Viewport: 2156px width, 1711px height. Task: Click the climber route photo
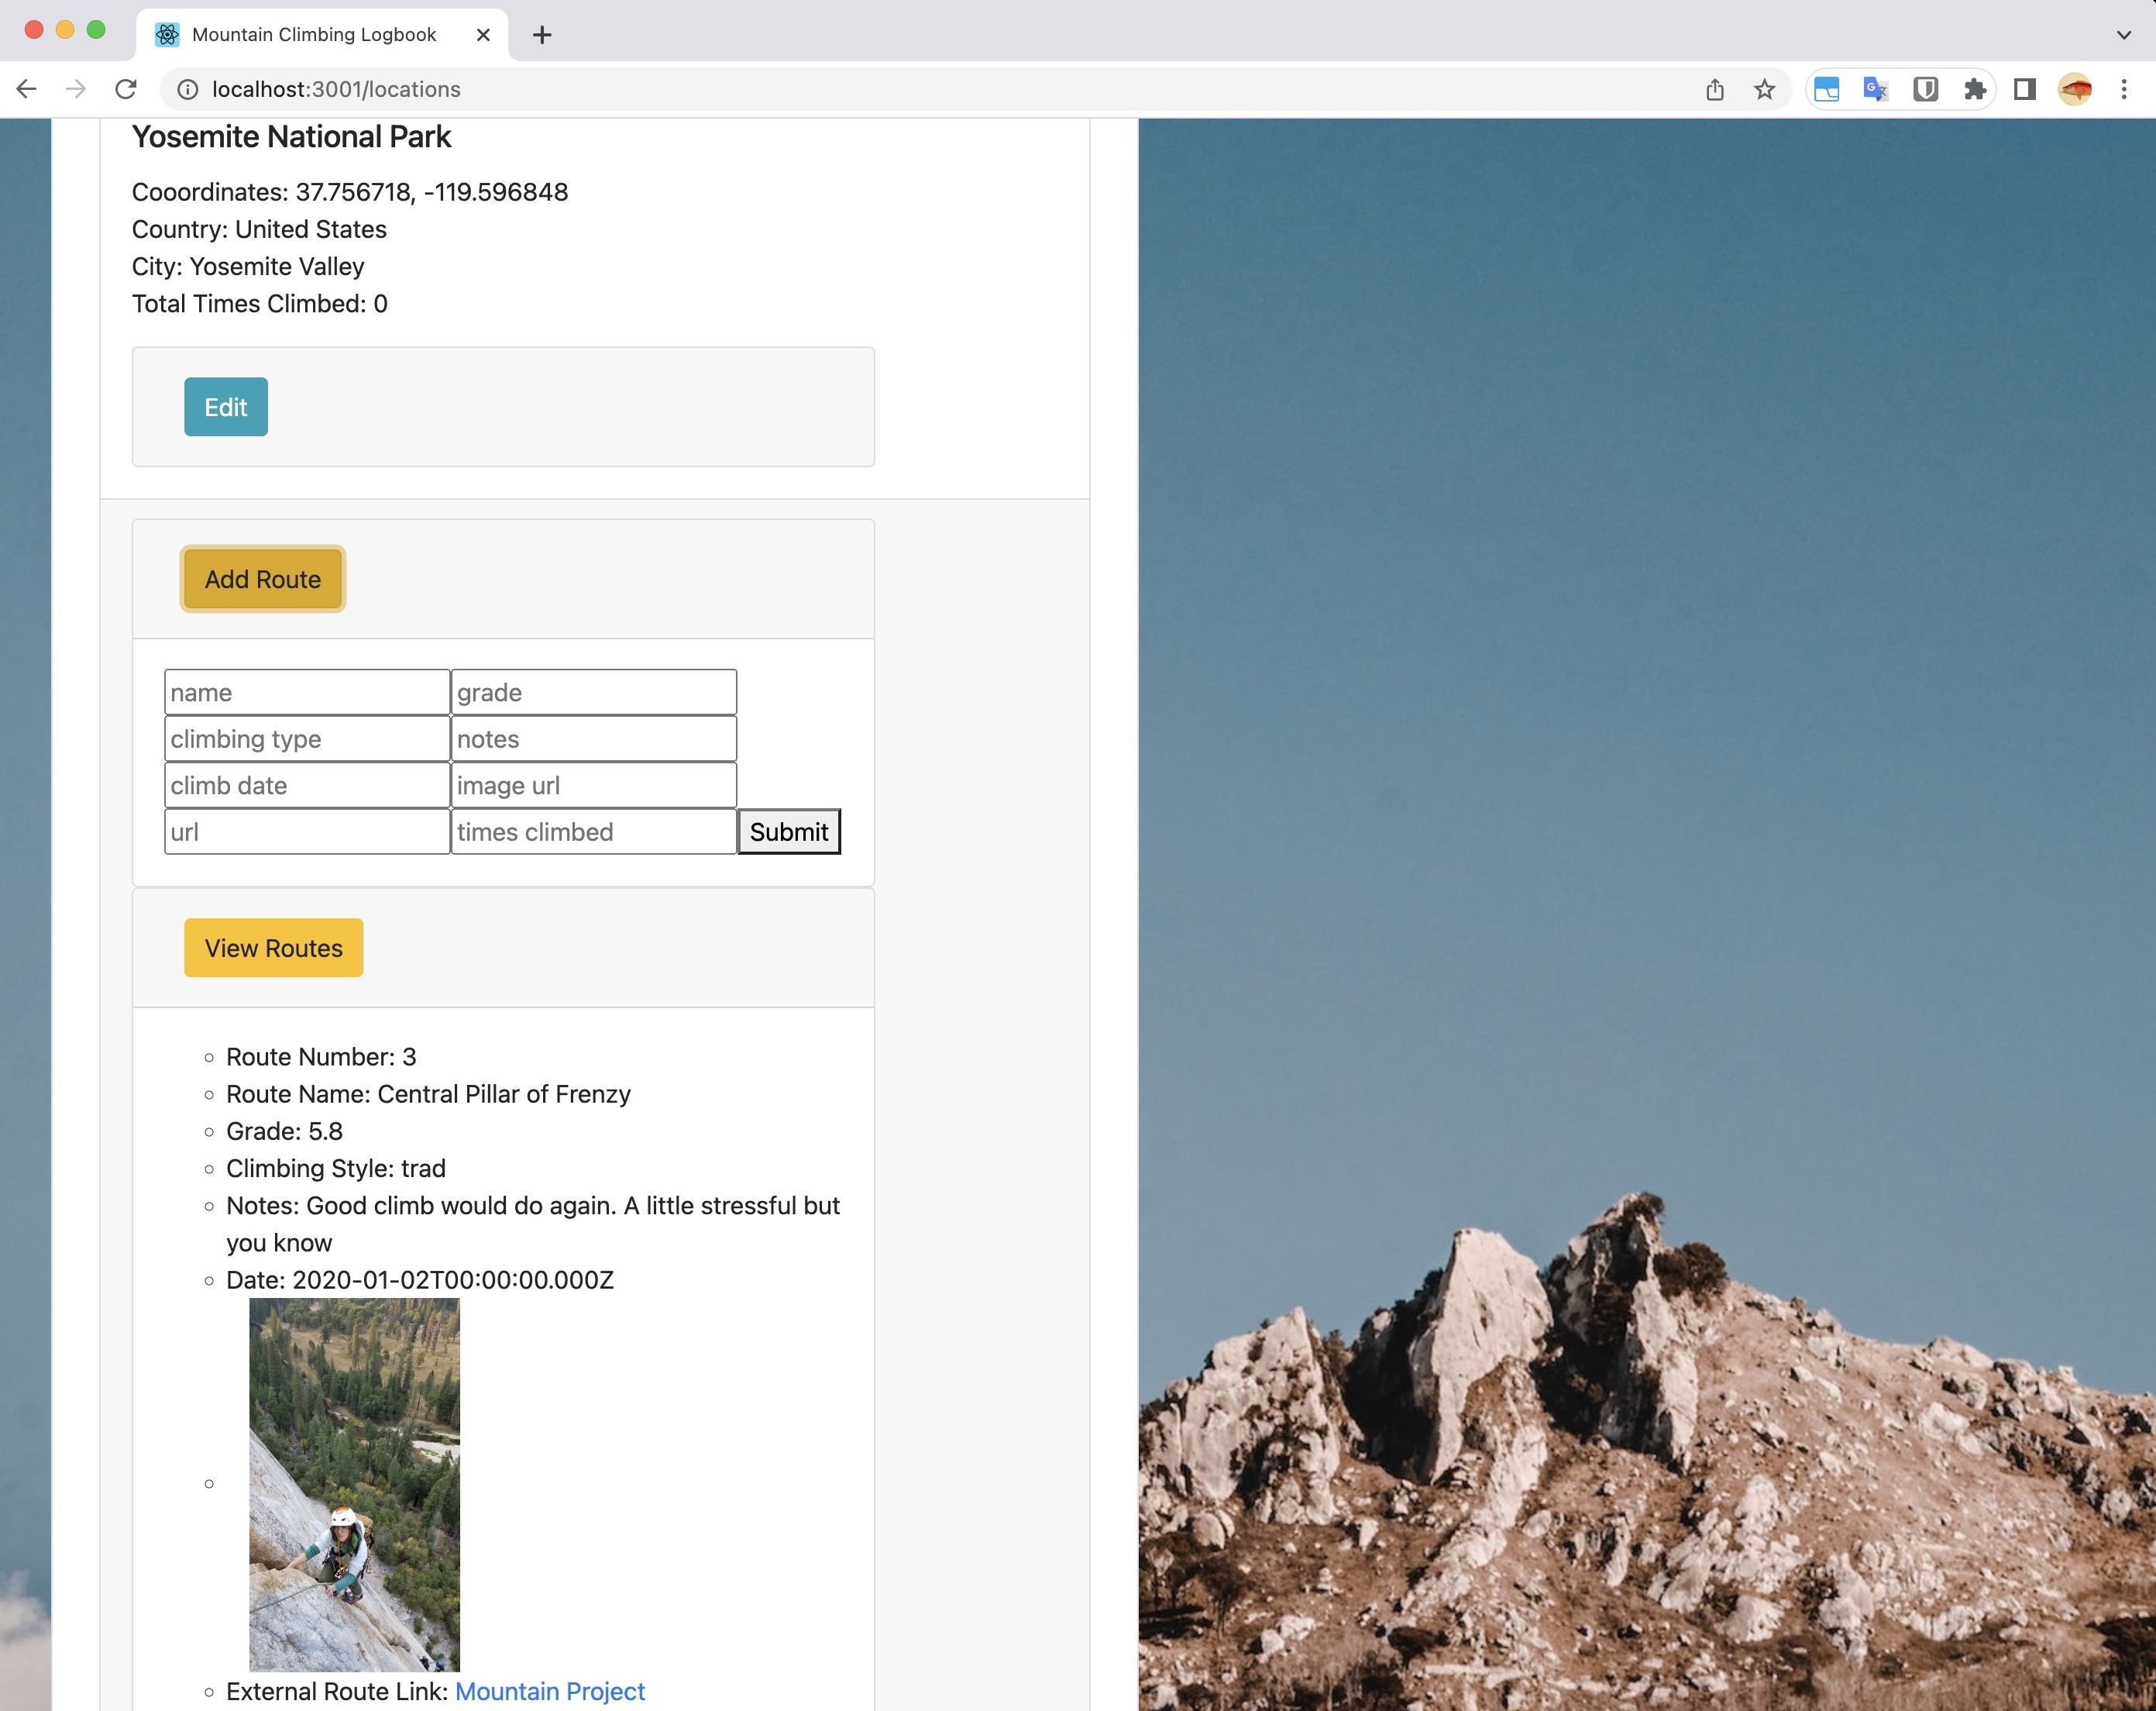pos(354,1484)
